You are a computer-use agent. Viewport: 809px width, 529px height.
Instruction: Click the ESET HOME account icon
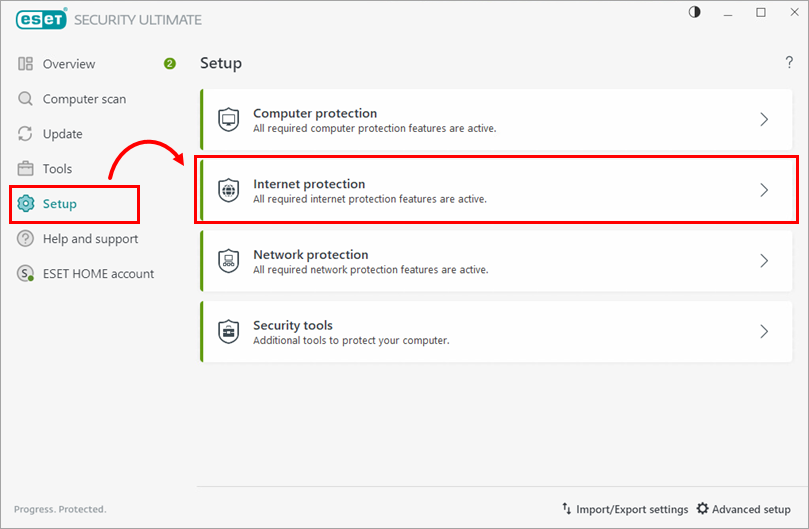coord(26,274)
